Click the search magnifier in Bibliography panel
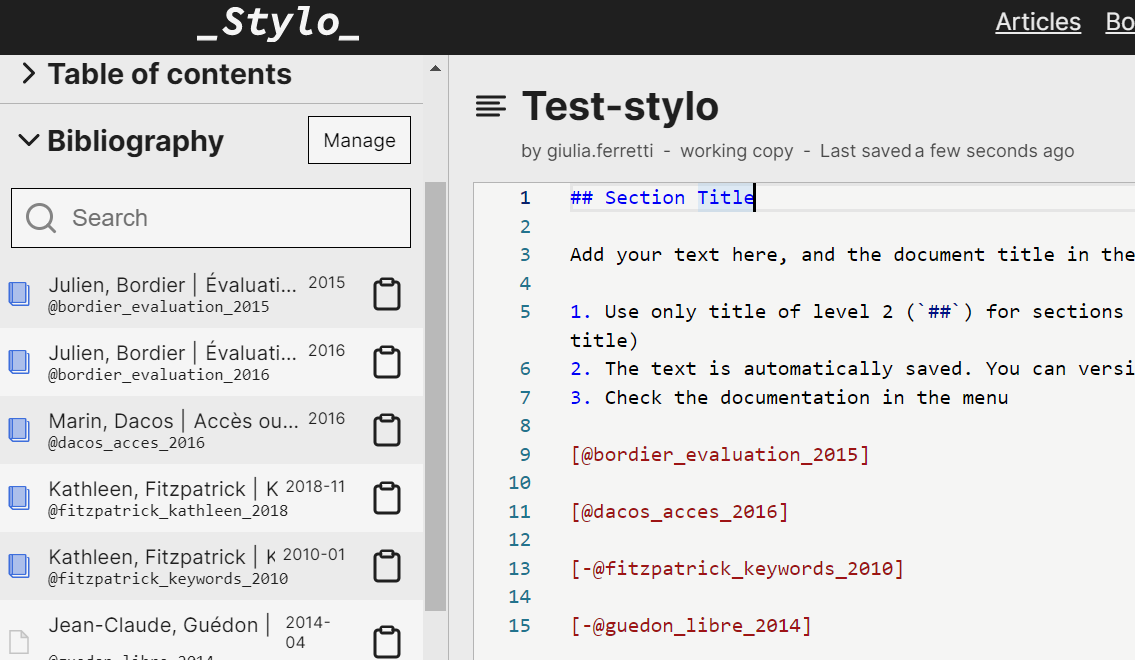Viewport: 1135px width, 660px height. point(40,217)
